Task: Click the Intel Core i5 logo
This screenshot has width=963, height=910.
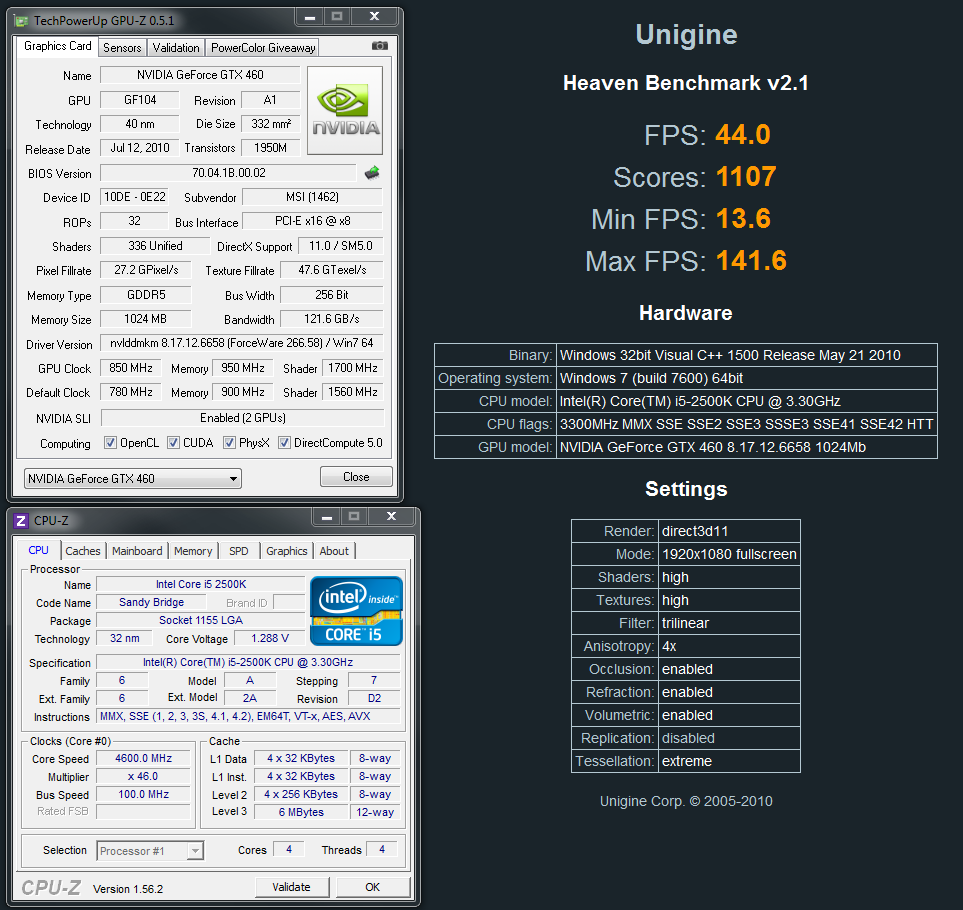Action: pyautogui.click(x=356, y=611)
